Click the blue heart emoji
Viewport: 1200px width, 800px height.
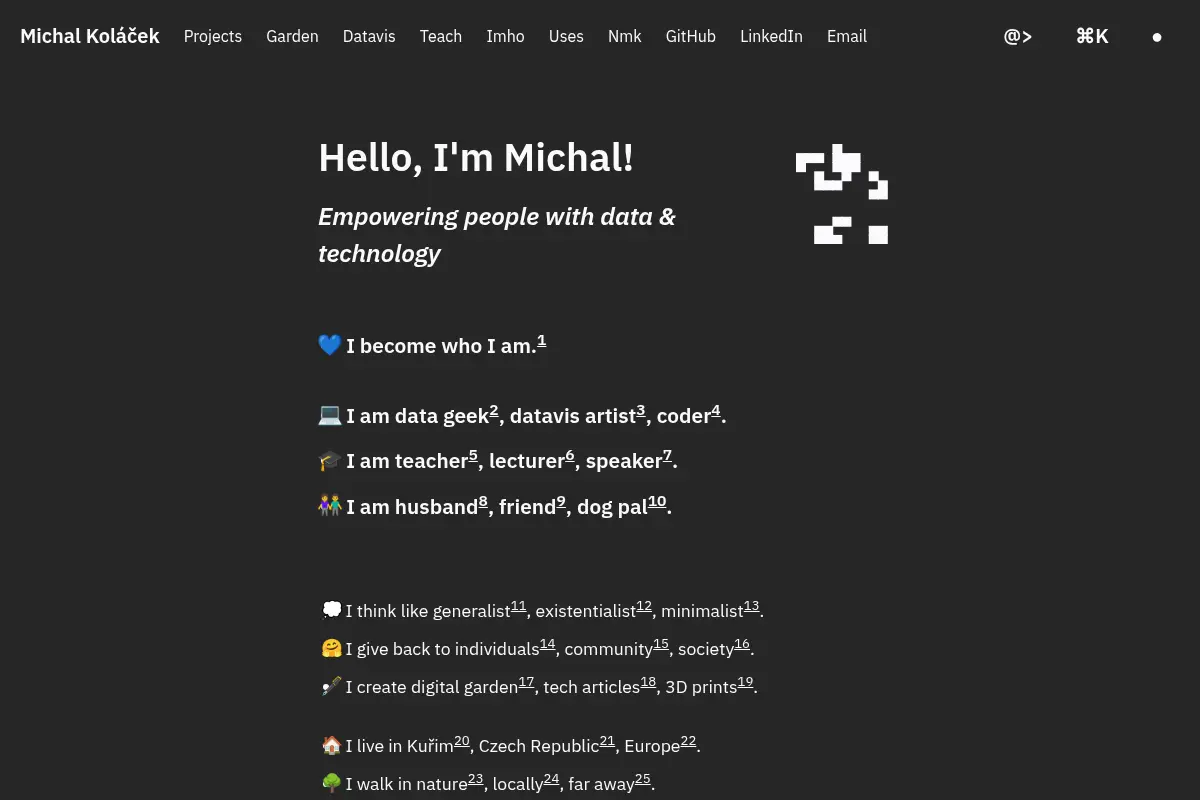click(x=330, y=346)
